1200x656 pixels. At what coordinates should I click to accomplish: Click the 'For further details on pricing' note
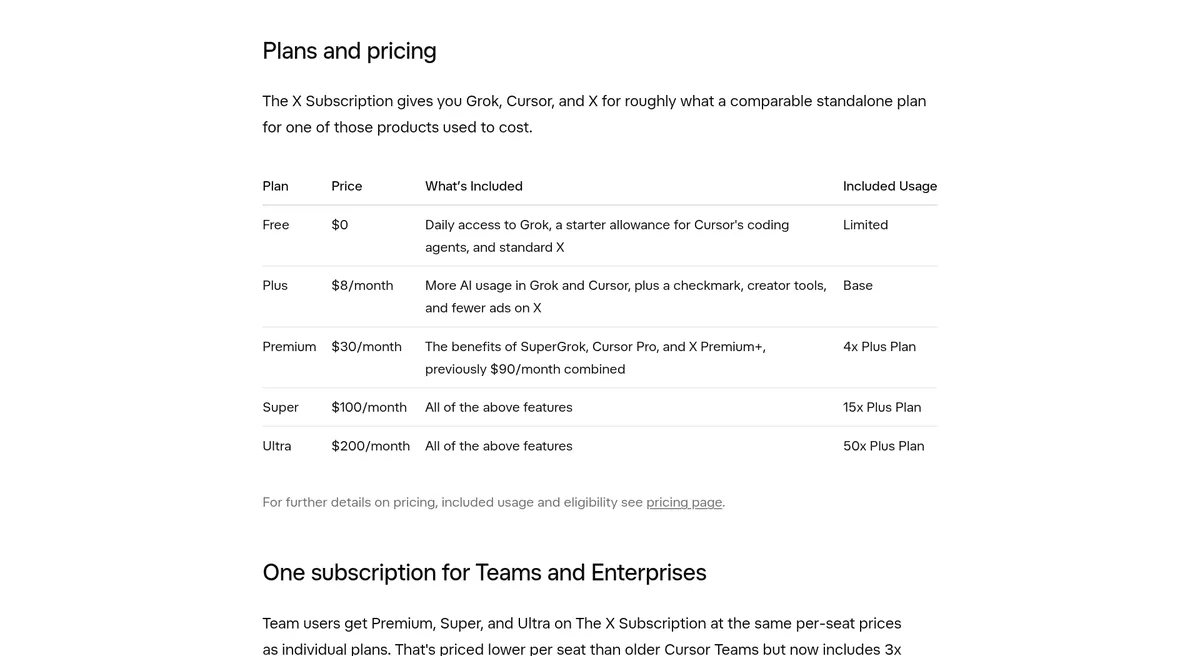click(x=493, y=502)
